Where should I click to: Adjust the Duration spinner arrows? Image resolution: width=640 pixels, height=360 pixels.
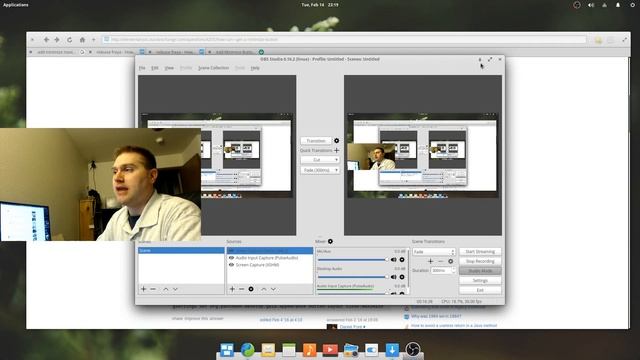452,270
